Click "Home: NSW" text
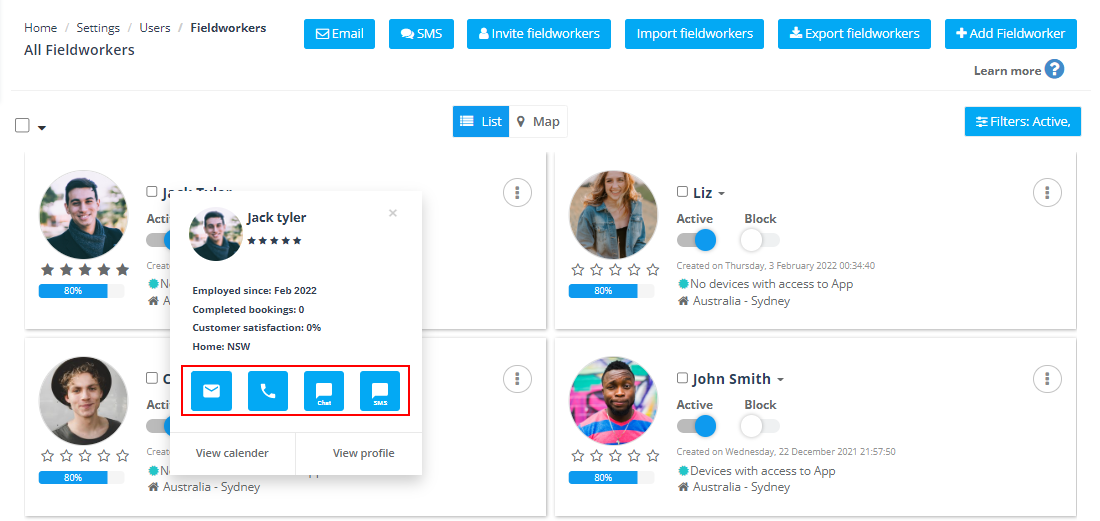Image resolution: width=1100 pixels, height=521 pixels. [x=222, y=346]
